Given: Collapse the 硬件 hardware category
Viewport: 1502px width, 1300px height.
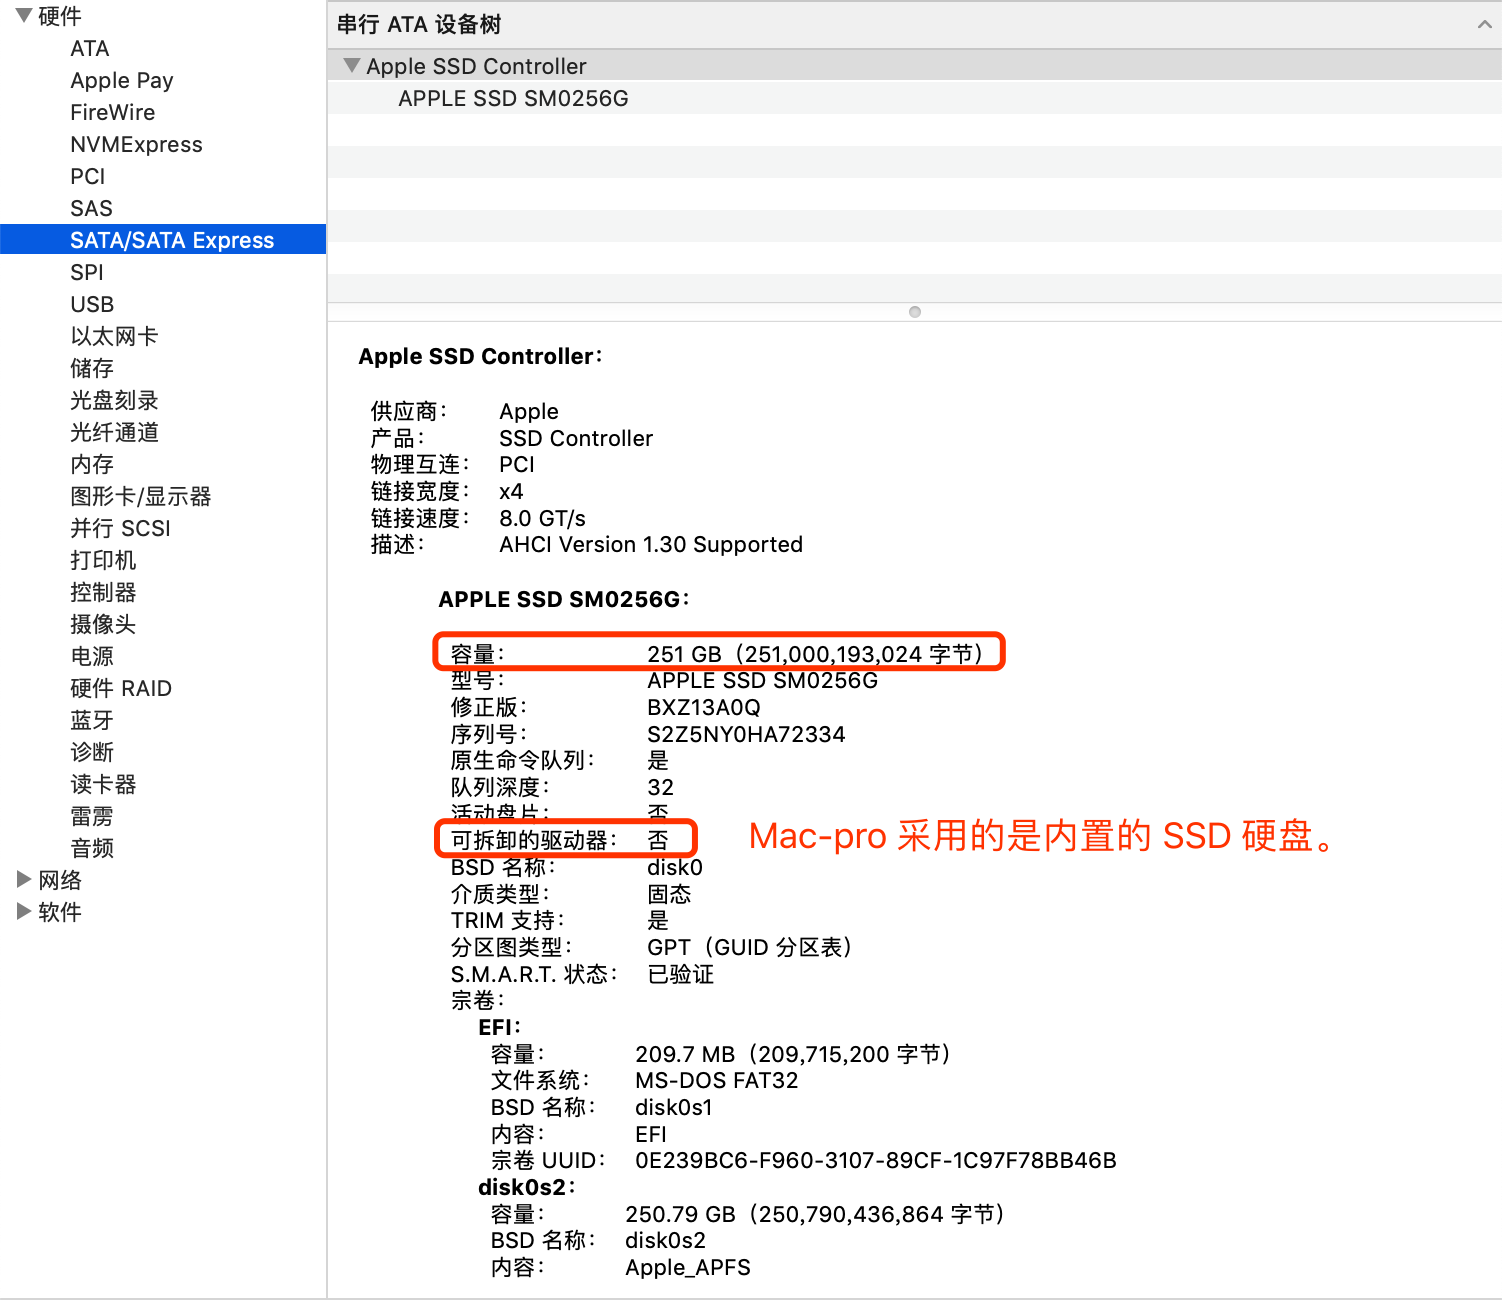Looking at the screenshot, I should click(24, 15).
